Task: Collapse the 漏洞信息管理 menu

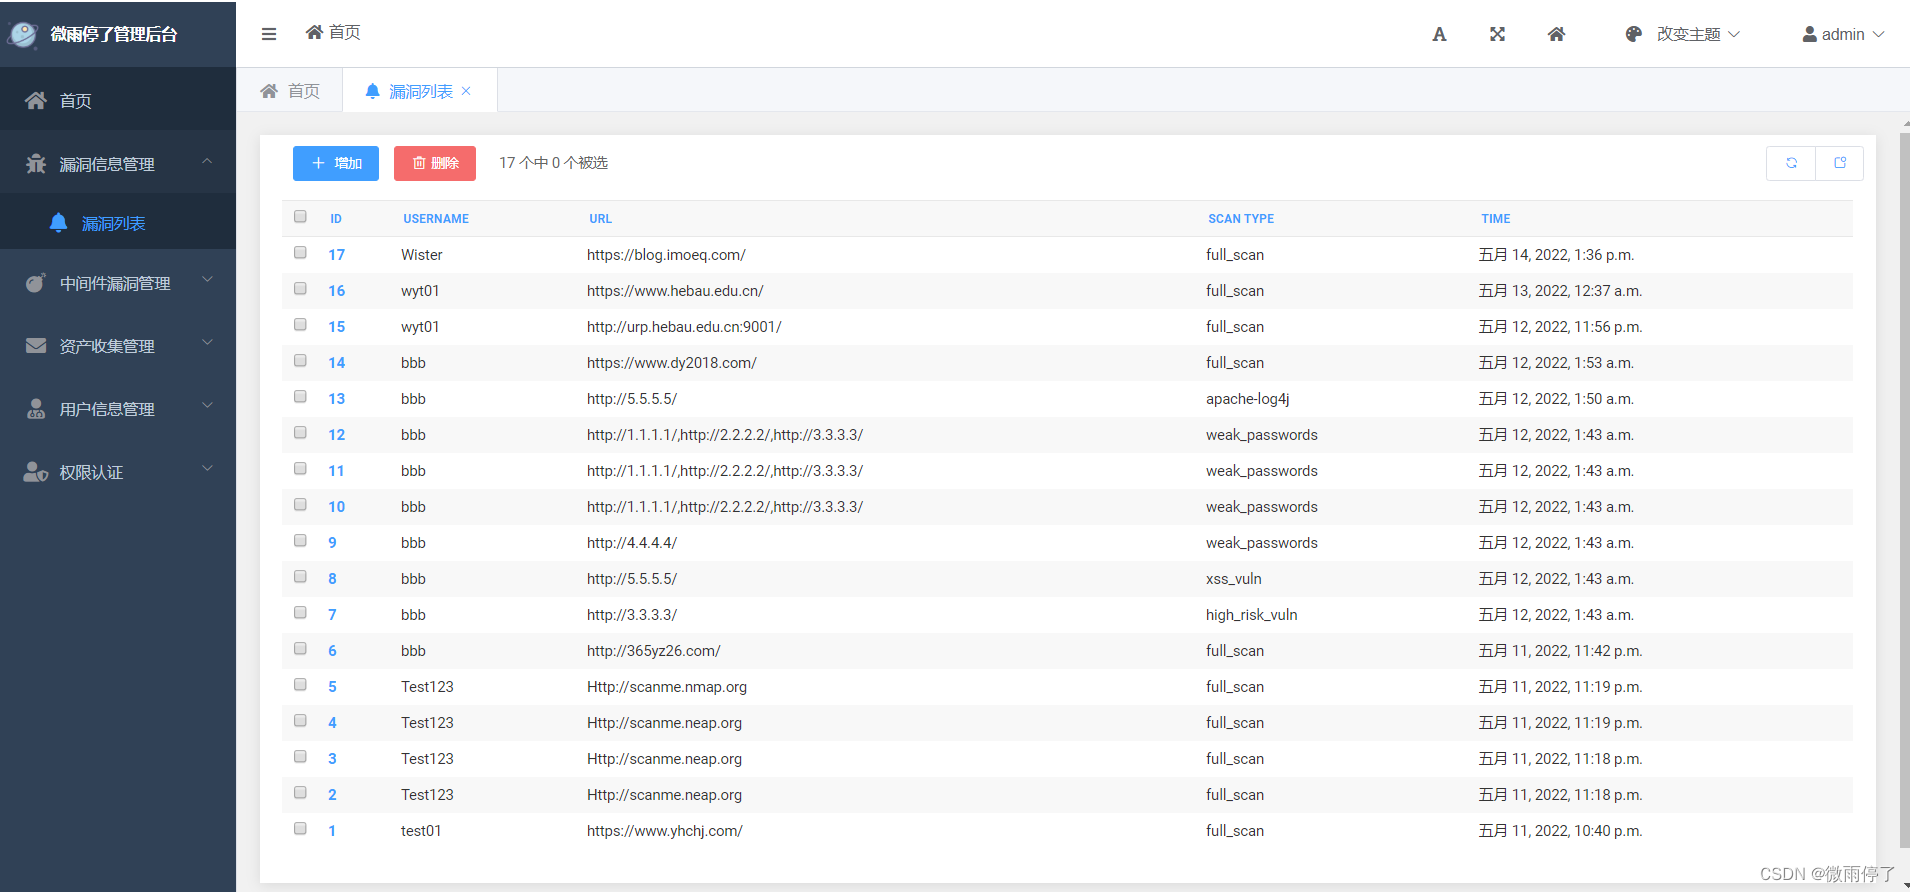Action: click(x=207, y=161)
